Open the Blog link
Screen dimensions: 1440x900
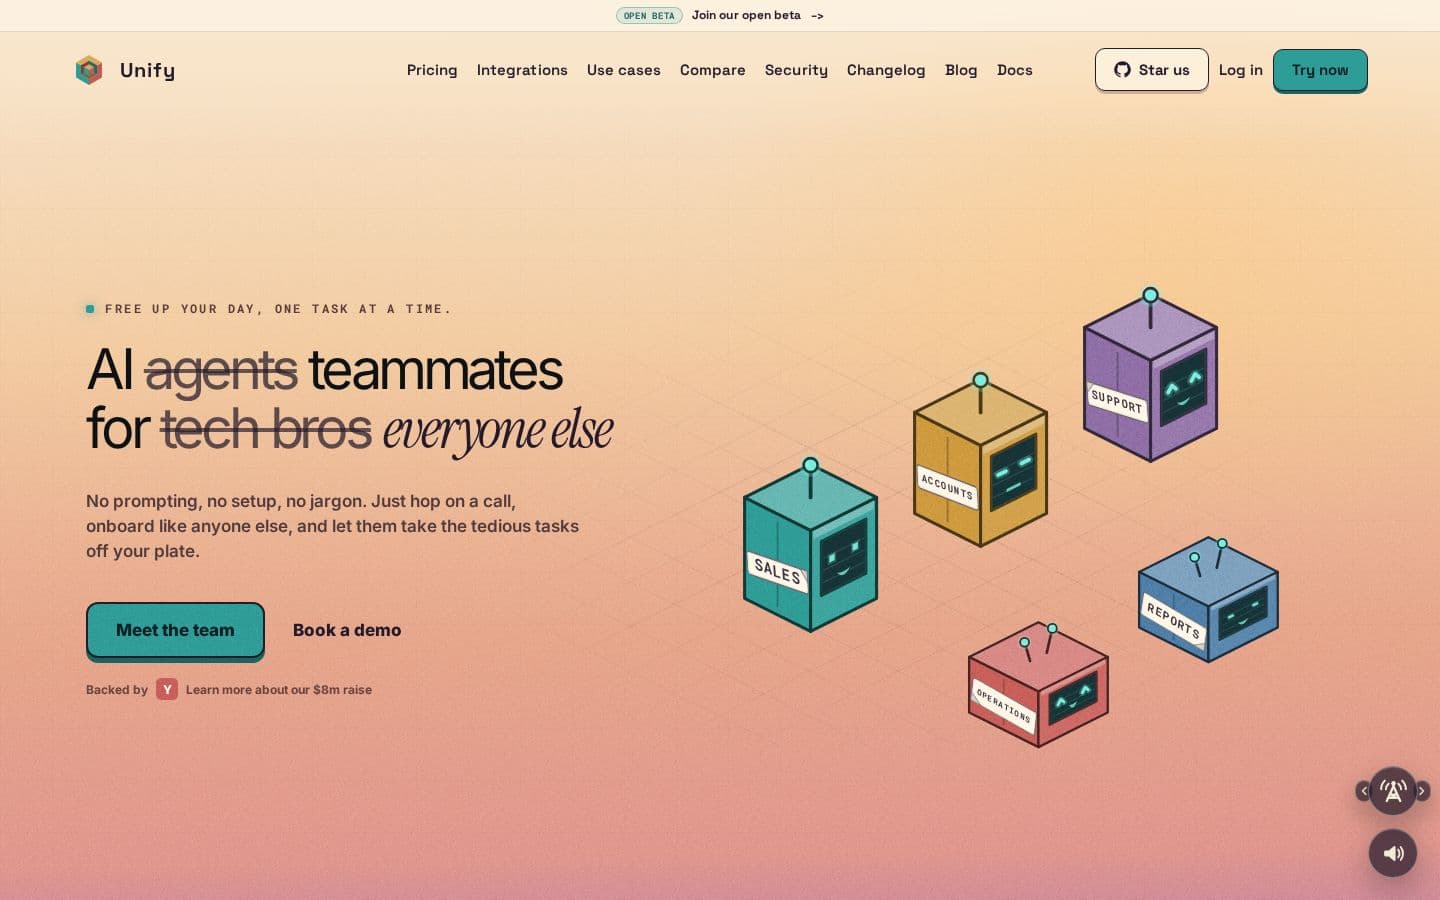[x=961, y=70]
